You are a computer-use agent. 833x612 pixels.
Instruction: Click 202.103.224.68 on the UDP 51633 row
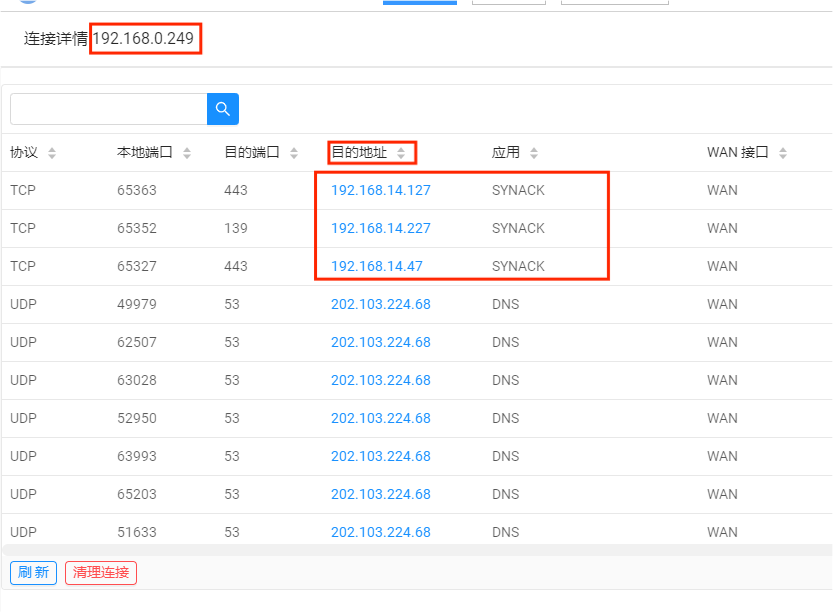pos(380,532)
